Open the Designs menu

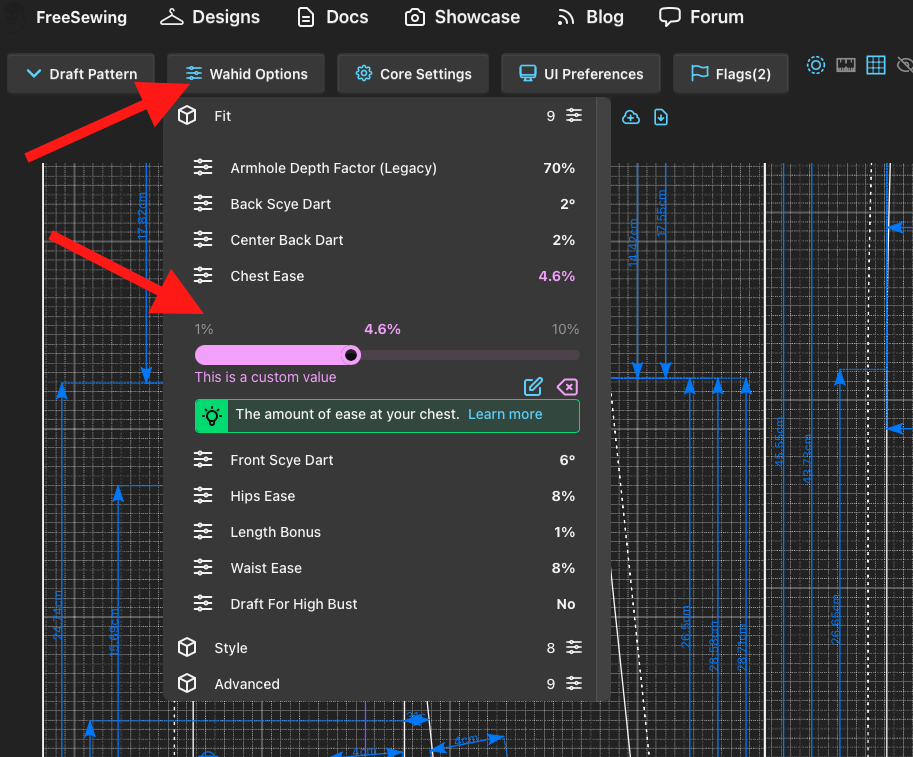click(x=210, y=17)
